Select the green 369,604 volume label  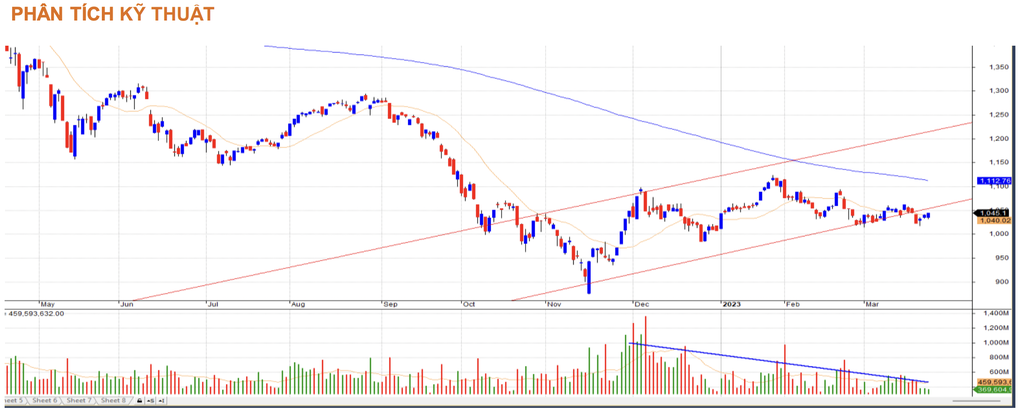coord(994,390)
